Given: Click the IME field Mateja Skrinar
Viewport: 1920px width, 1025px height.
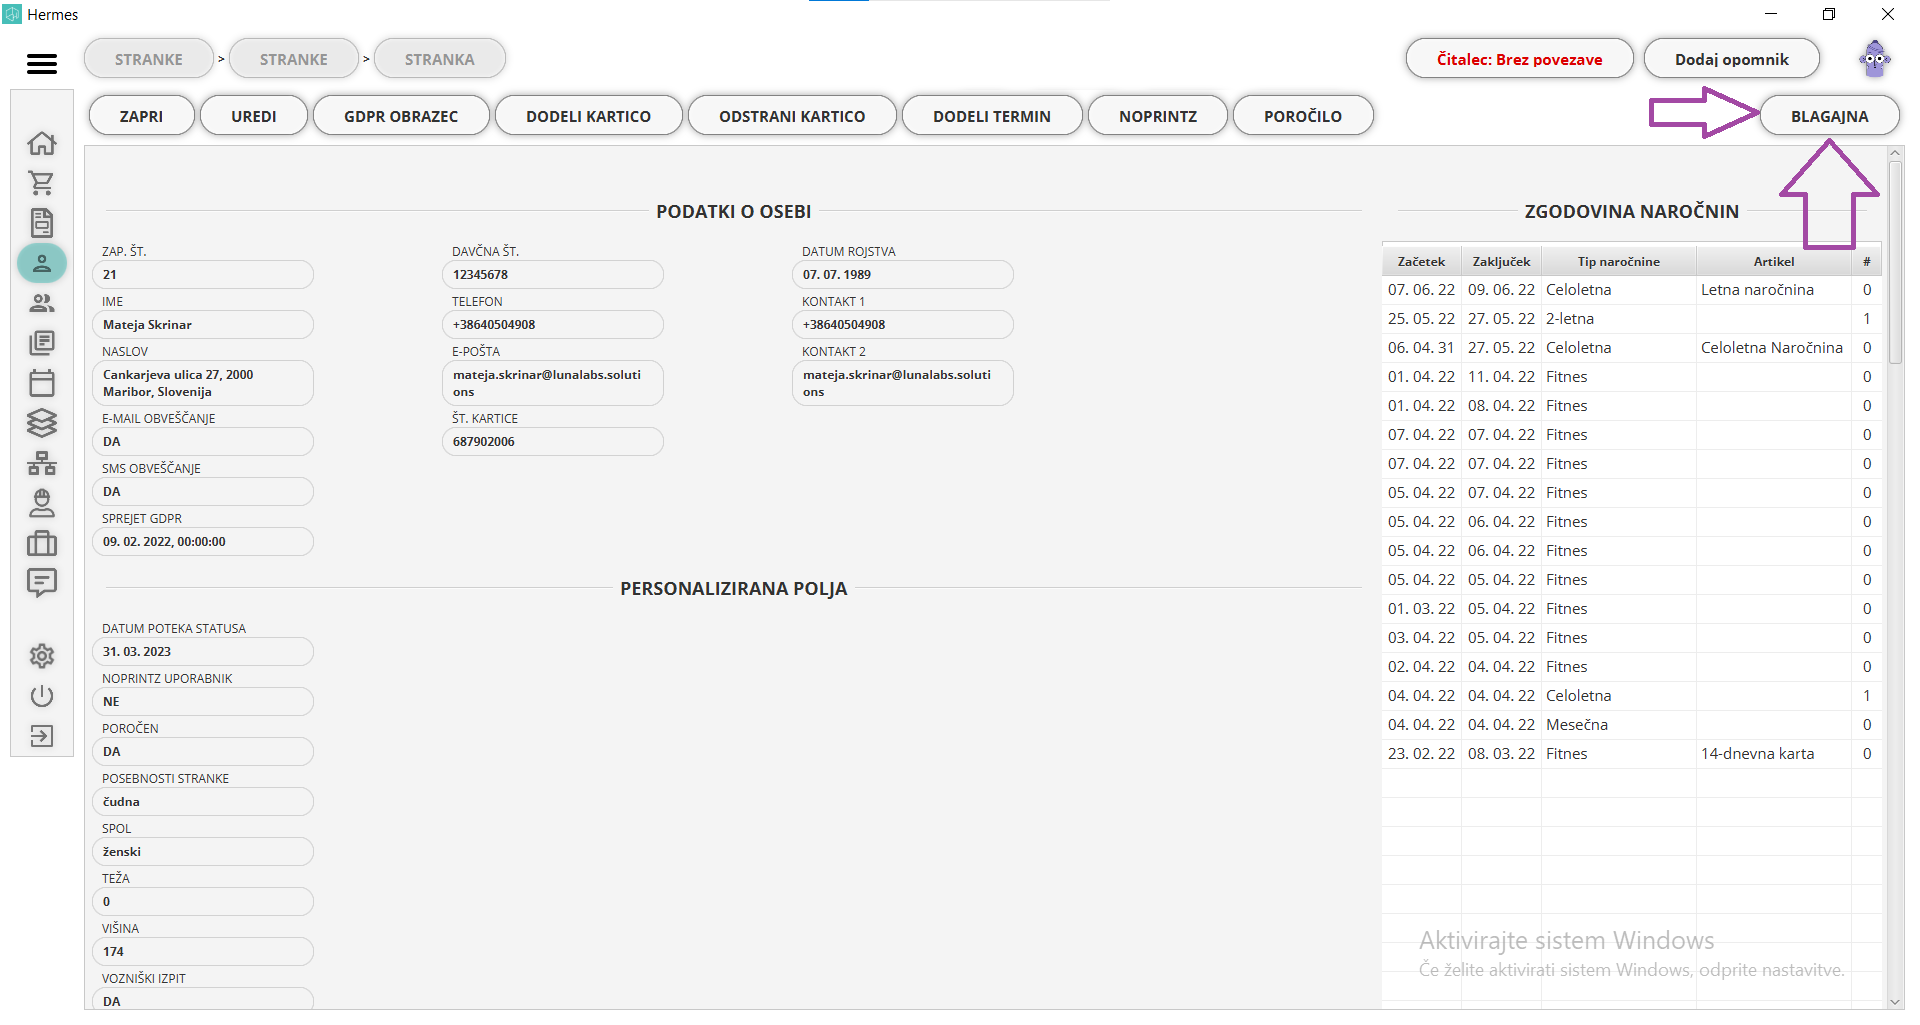Looking at the screenshot, I should tap(203, 325).
